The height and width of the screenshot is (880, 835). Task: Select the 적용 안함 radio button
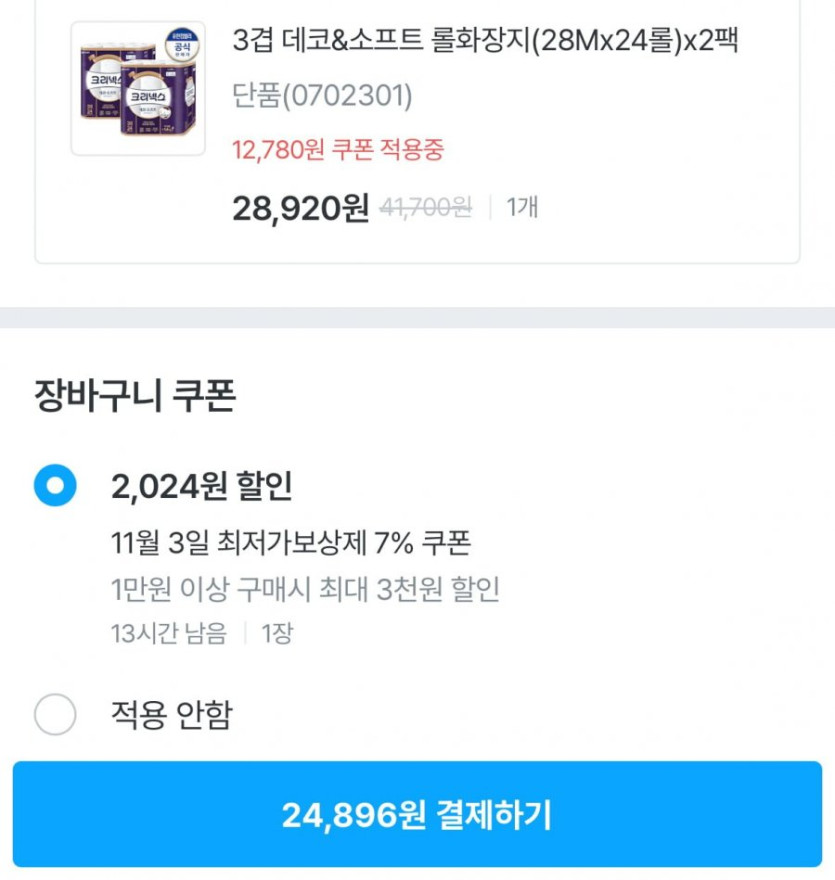click(55, 714)
